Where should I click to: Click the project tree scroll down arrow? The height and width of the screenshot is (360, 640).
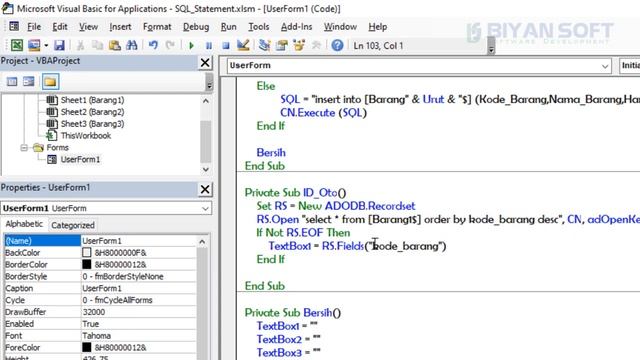pos(206,169)
